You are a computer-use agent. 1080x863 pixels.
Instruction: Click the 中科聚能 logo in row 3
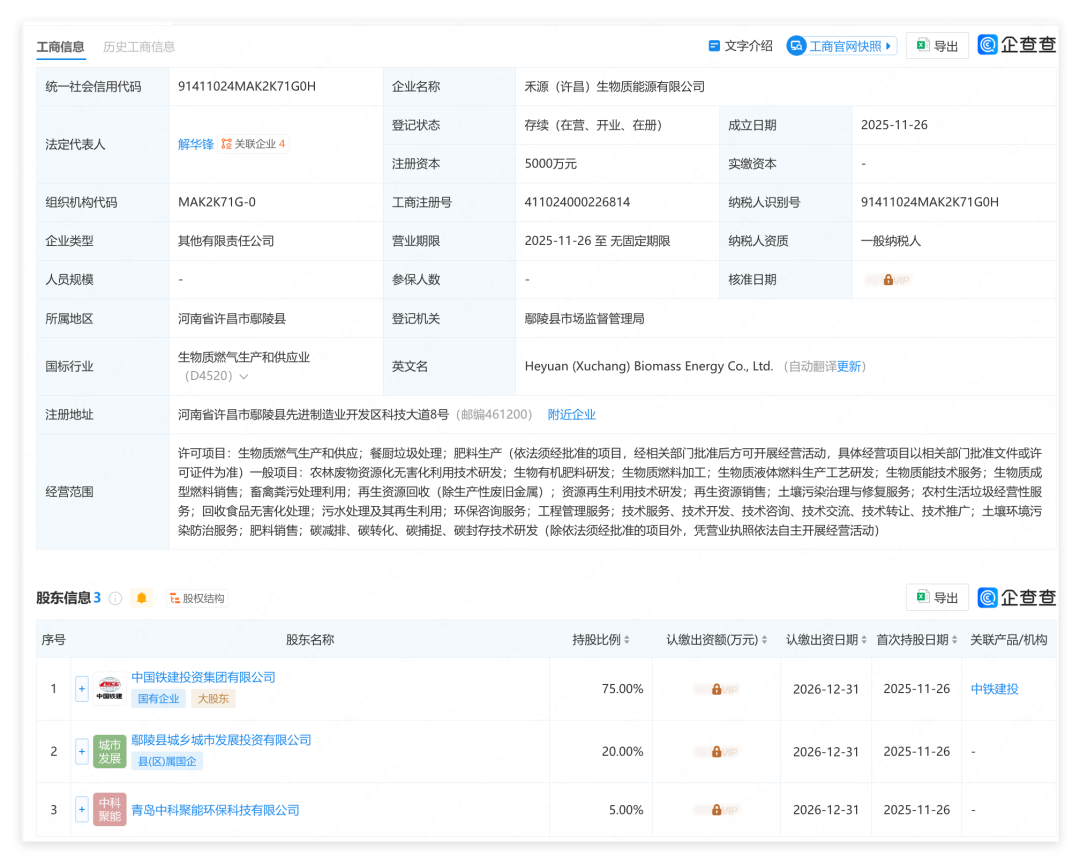point(112,810)
